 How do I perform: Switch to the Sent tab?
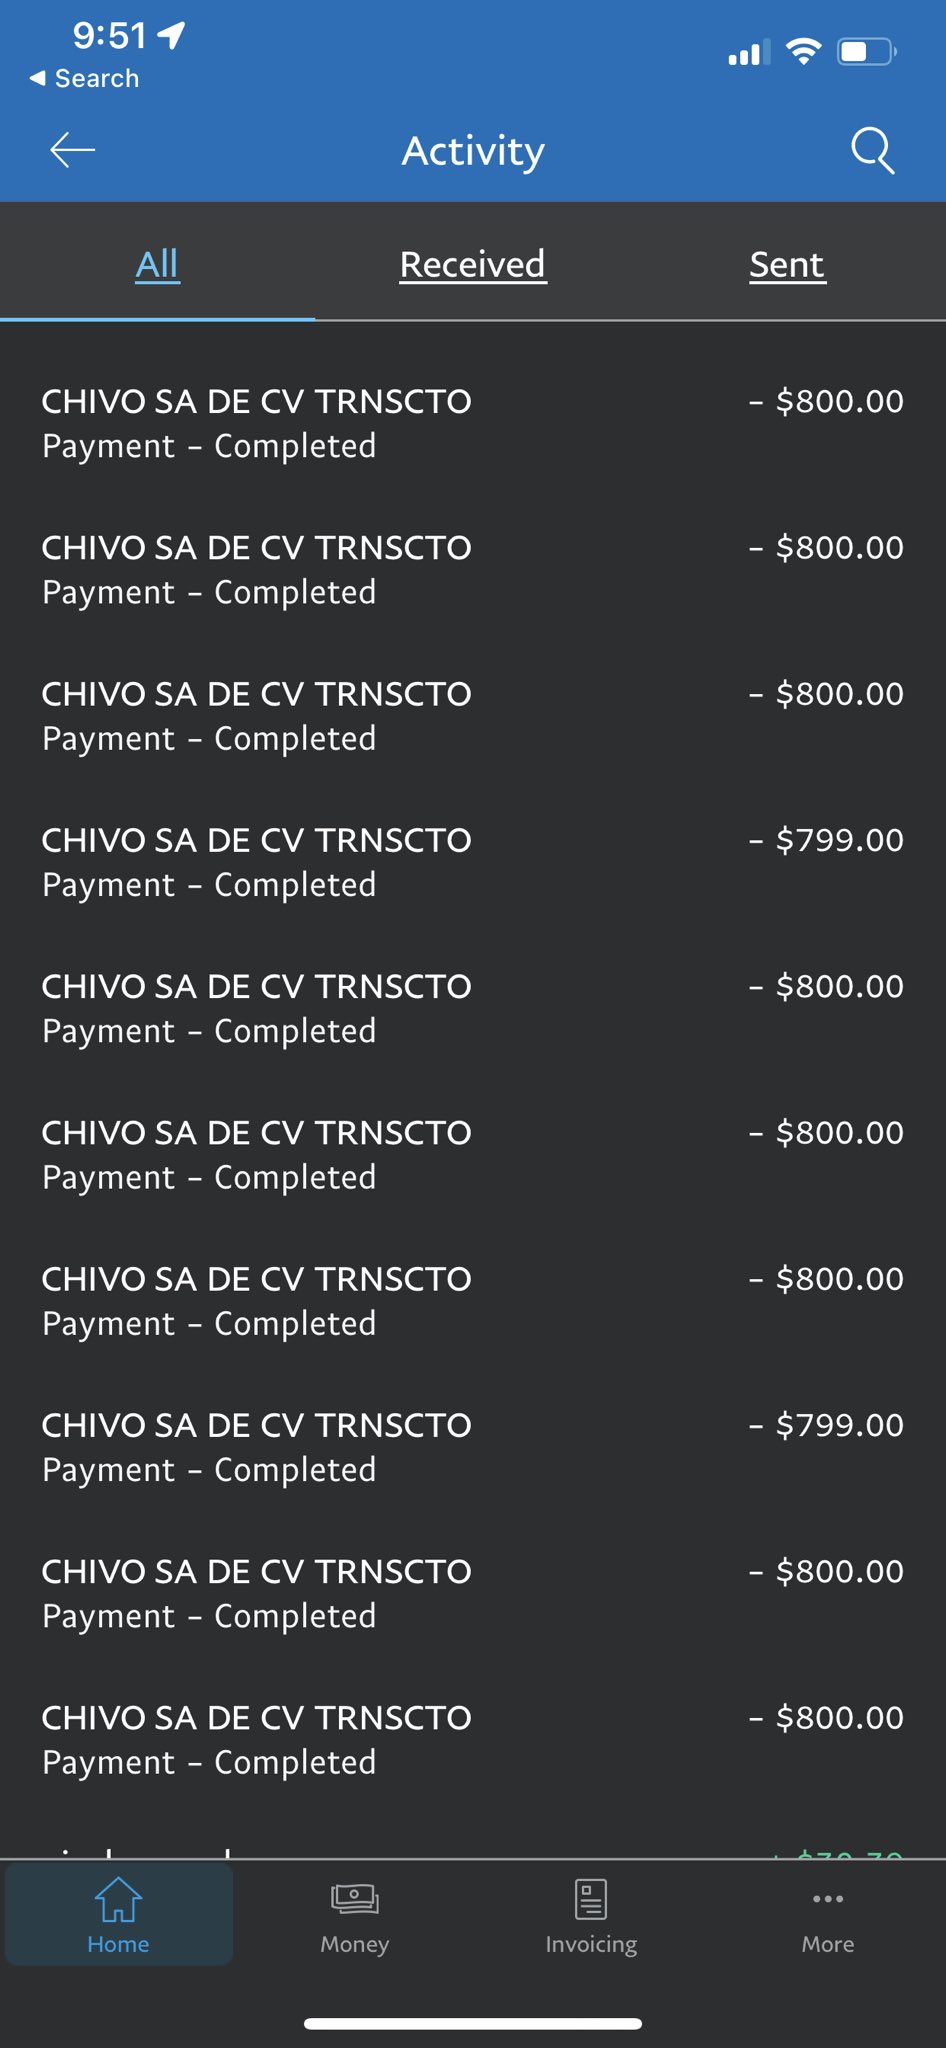coord(787,264)
